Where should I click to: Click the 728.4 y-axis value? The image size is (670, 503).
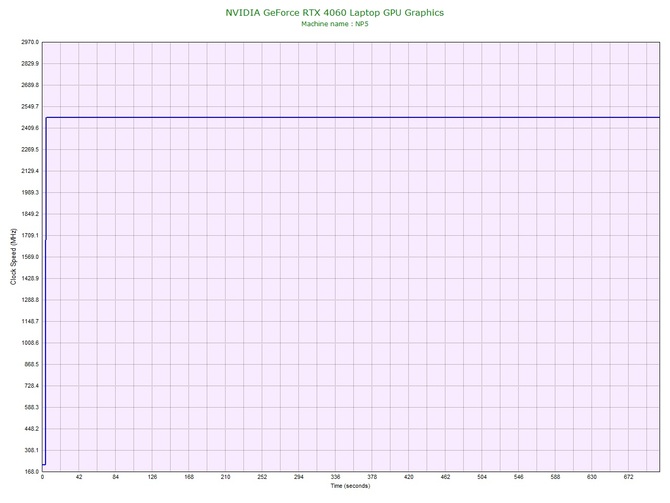coord(31,386)
